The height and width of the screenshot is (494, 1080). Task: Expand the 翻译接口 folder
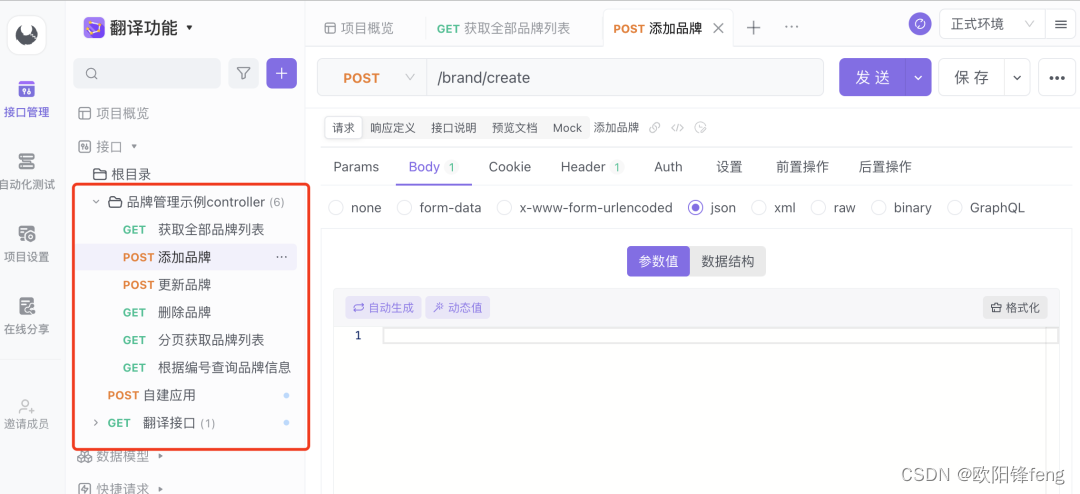96,422
